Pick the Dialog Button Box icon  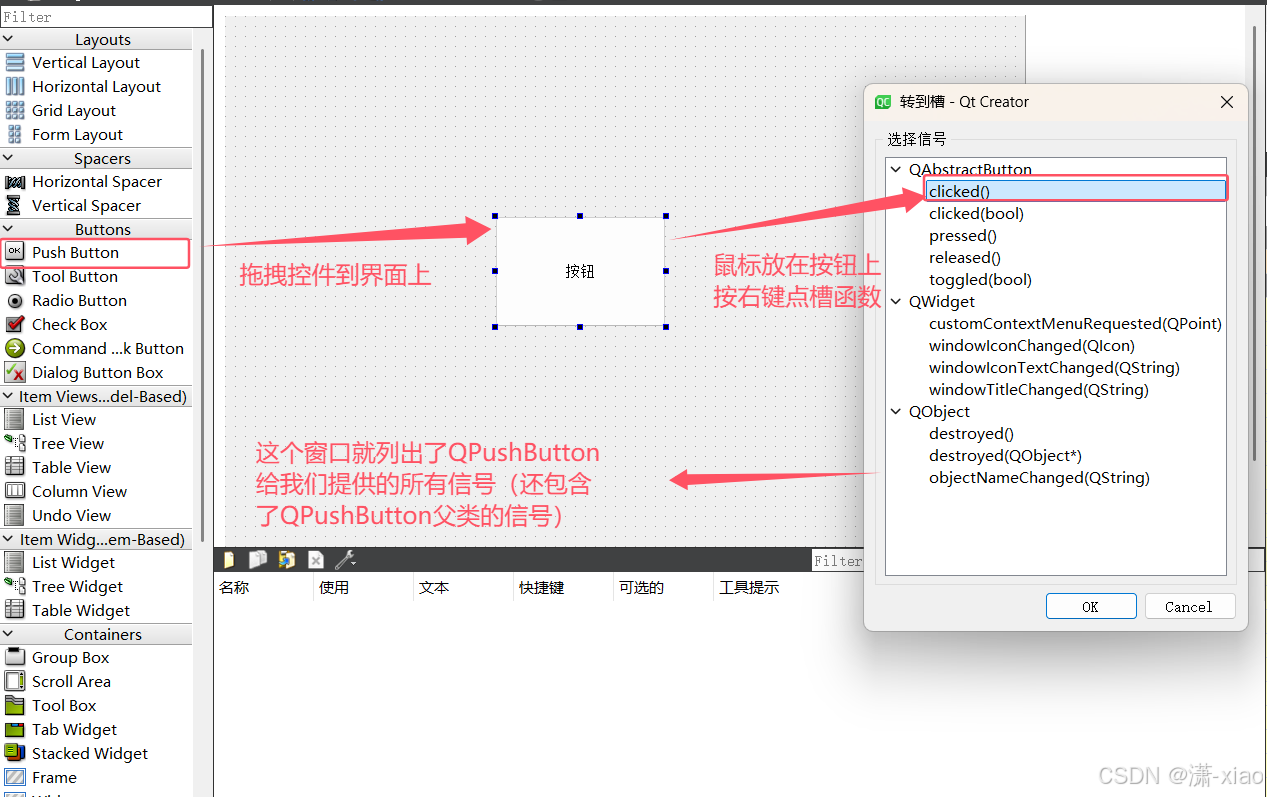(x=15, y=372)
